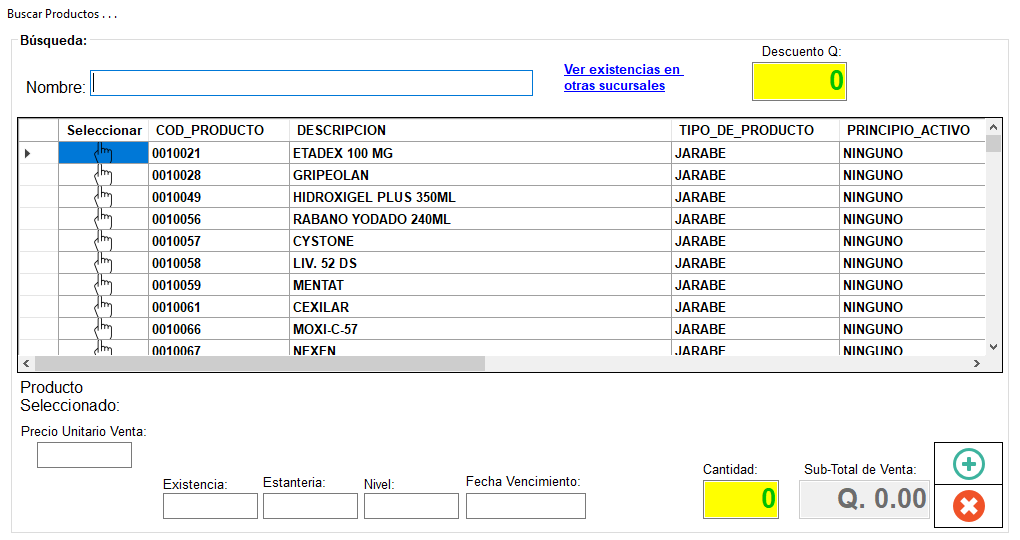Select HIDROXIGEL PLUS 350ML using hand icon
Viewport: 1020px width, 540px height.
pos(104,197)
